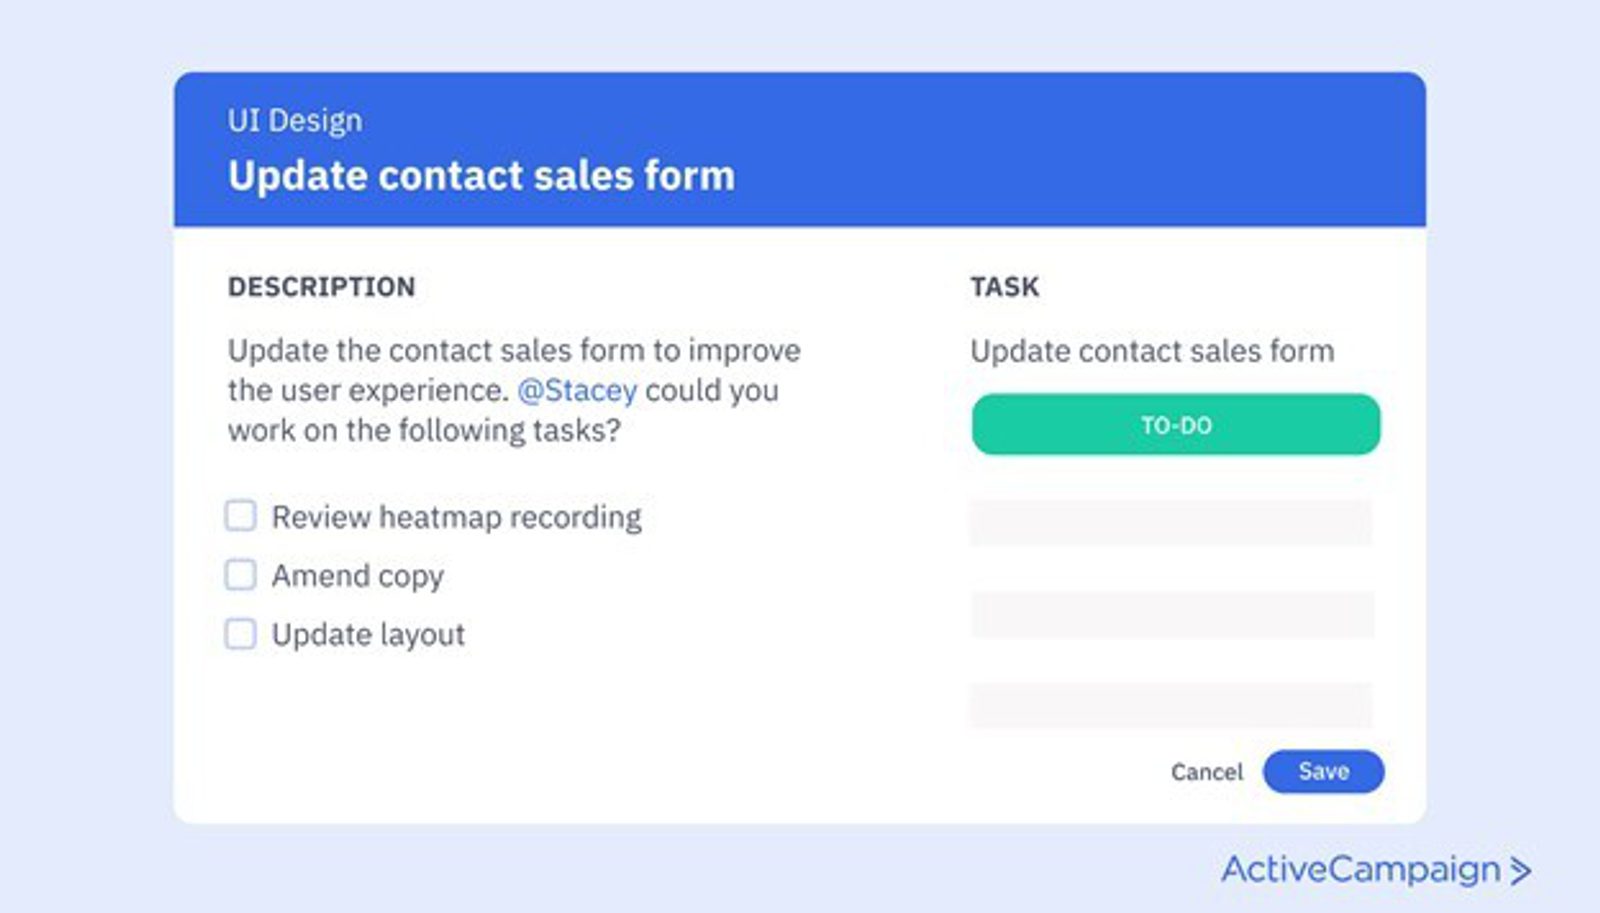Click the TASK section heading
1600x913 pixels.
coord(1005,287)
